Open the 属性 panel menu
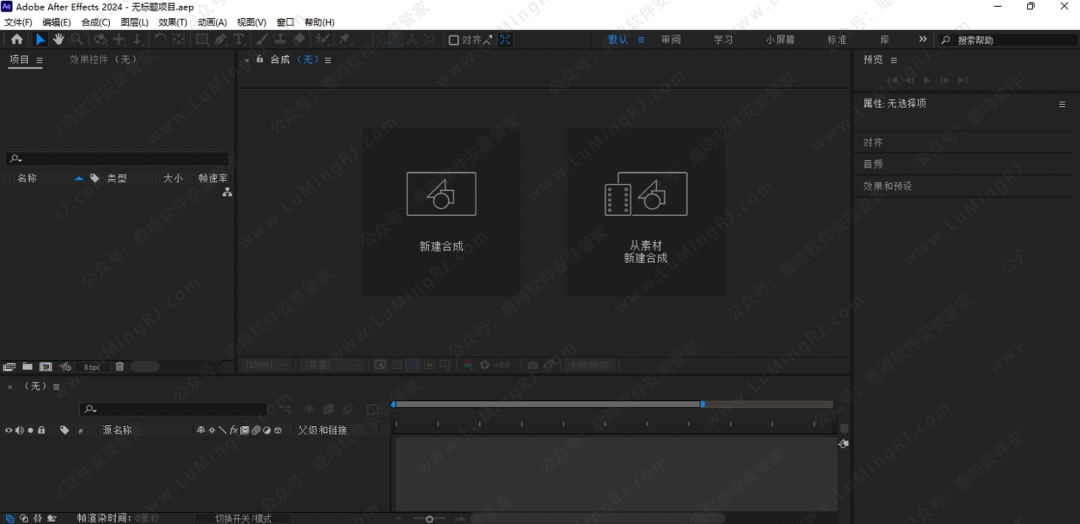The height and width of the screenshot is (524, 1080). tap(1062, 104)
